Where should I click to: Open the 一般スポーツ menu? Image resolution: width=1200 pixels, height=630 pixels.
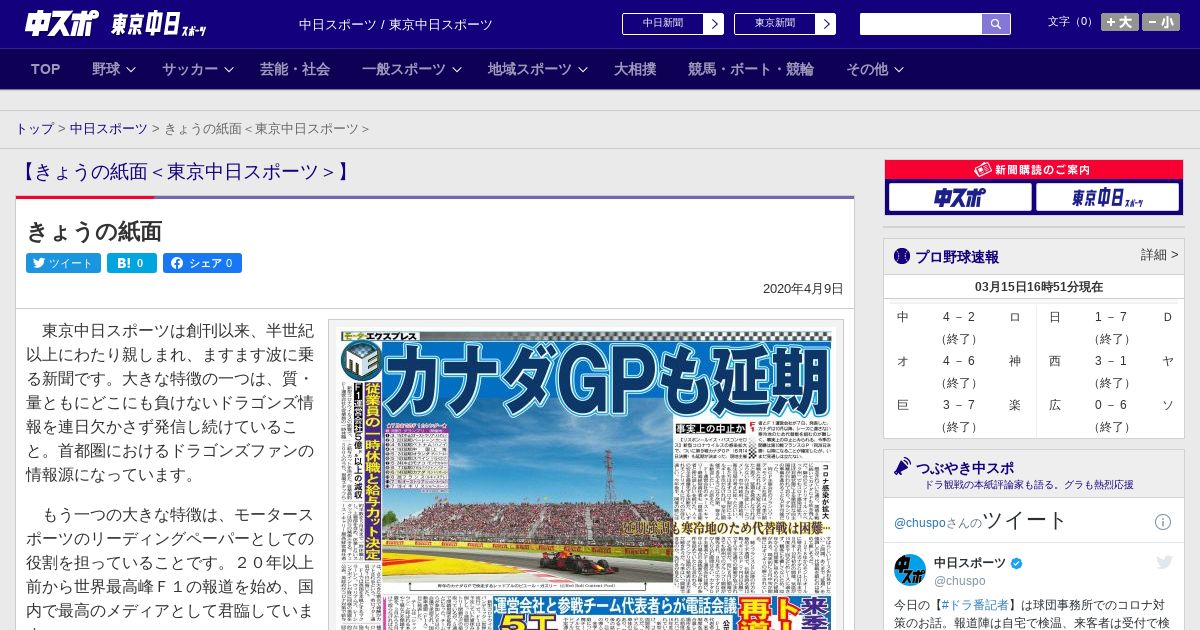coord(404,69)
